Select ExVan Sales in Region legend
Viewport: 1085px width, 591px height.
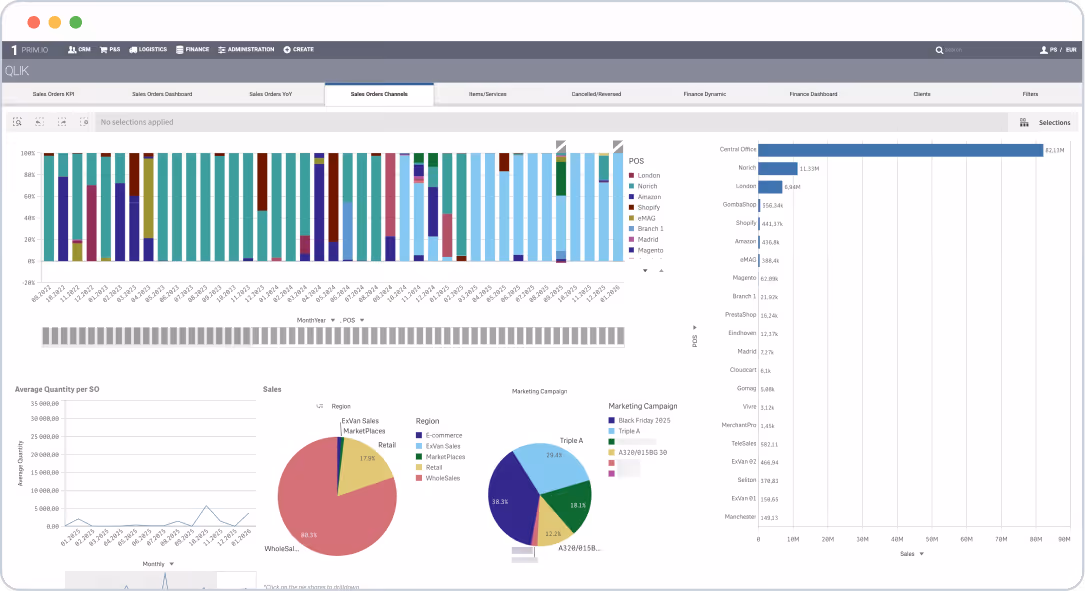point(438,446)
